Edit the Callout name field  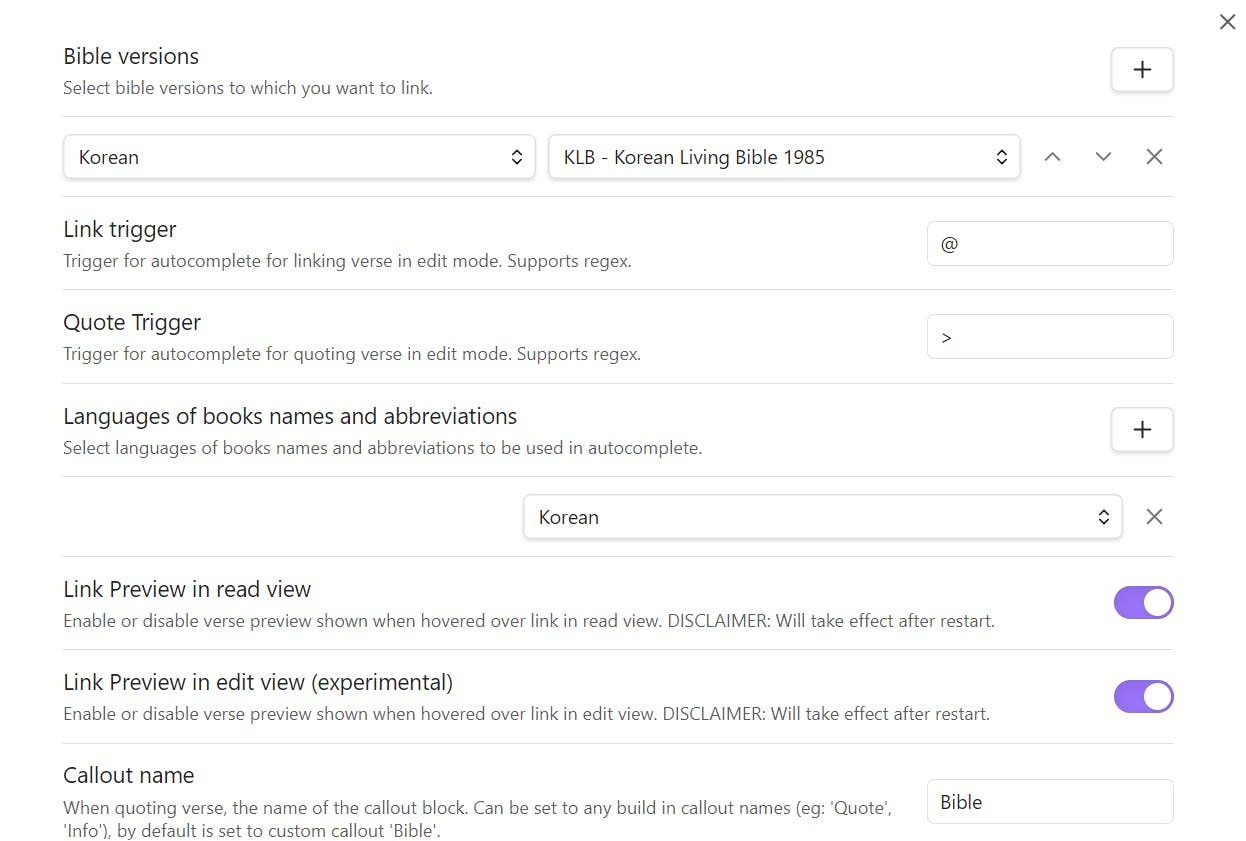click(1050, 802)
